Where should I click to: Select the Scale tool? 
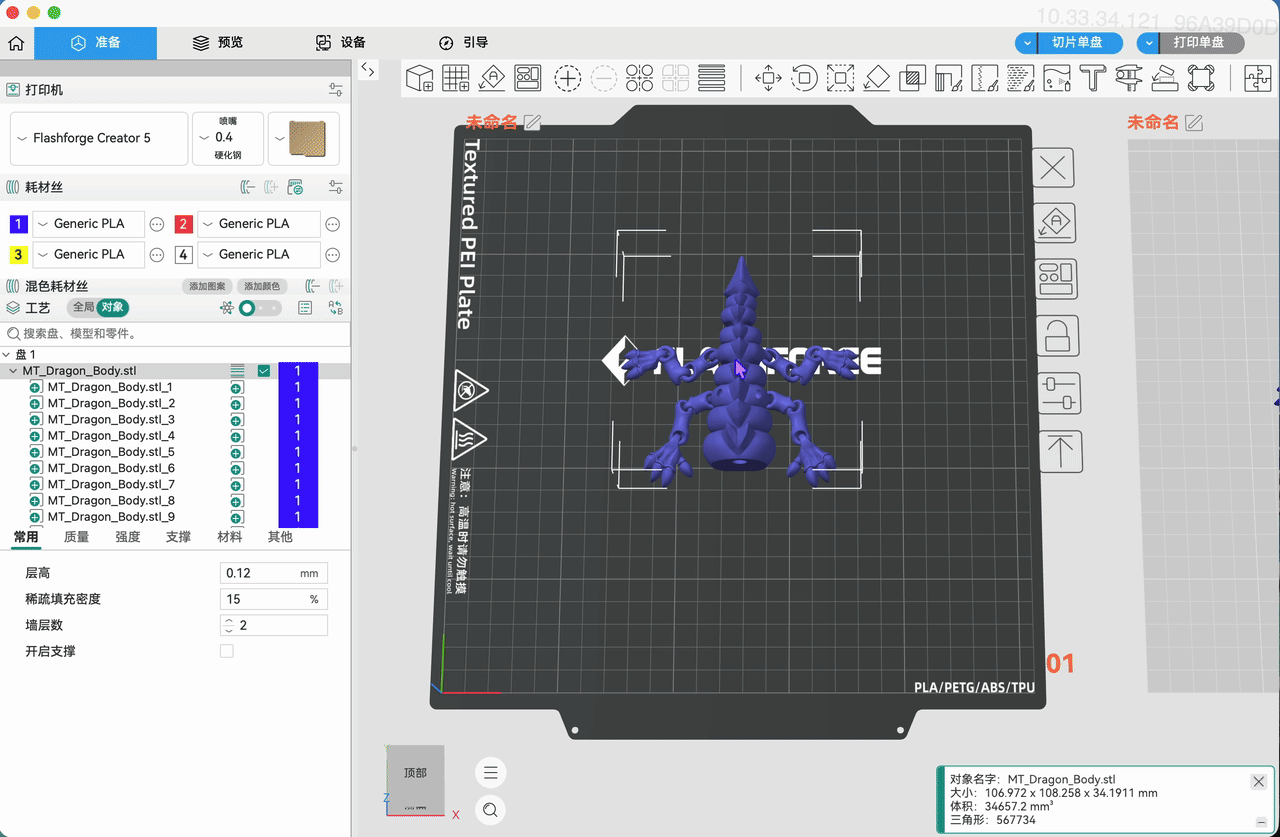(x=840, y=78)
